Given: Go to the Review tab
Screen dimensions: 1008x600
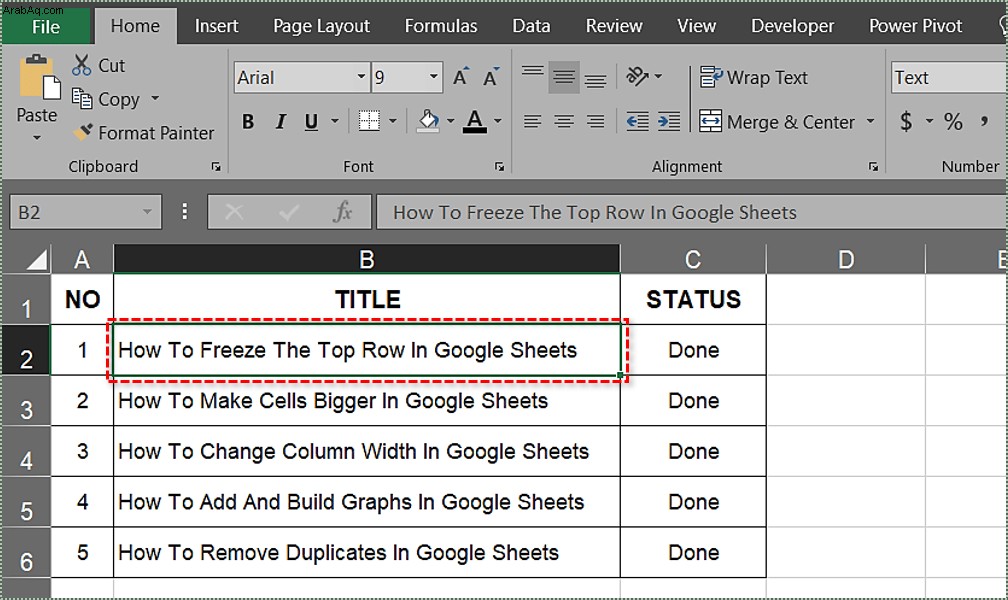Looking at the screenshot, I should [x=614, y=26].
